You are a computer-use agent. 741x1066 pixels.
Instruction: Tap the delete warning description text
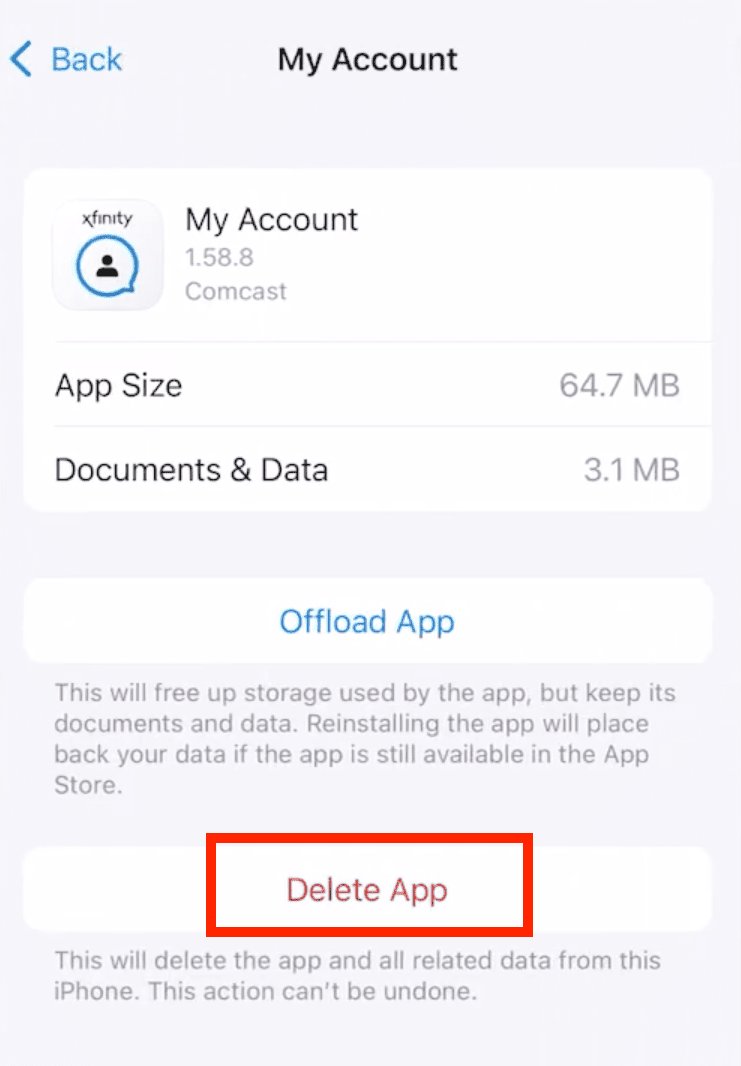point(358,976)
